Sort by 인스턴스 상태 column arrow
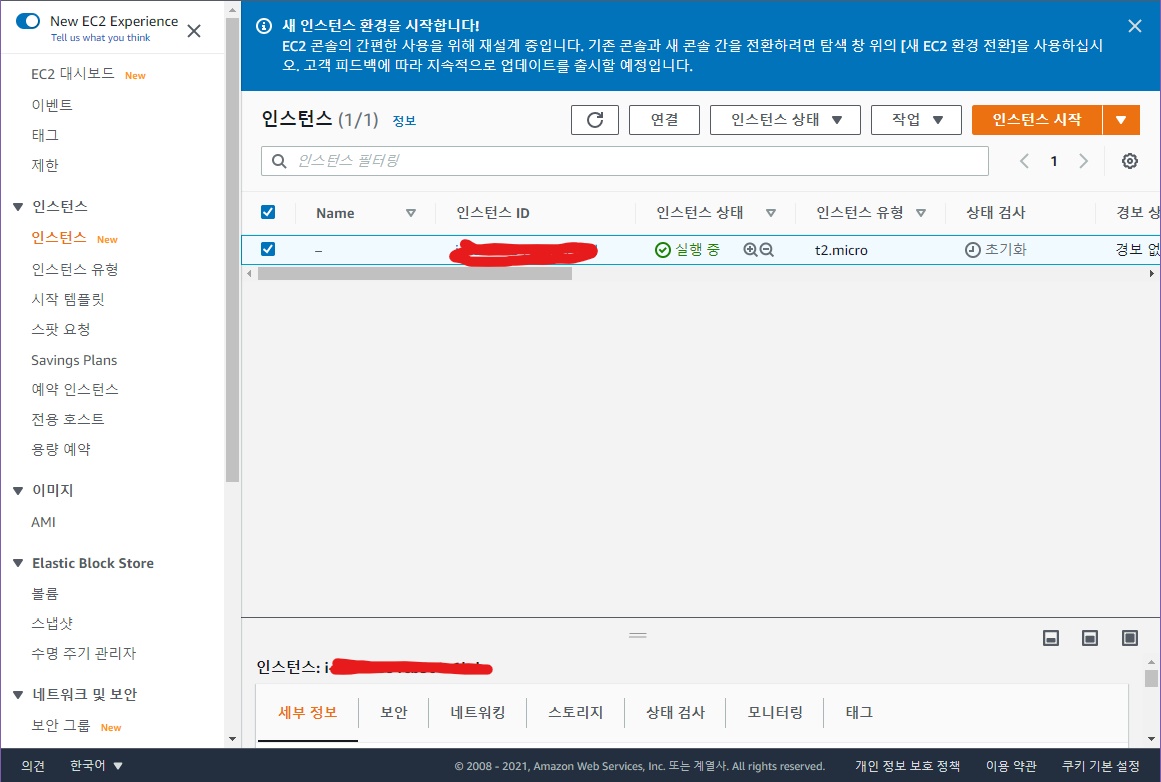 (771, 213)
